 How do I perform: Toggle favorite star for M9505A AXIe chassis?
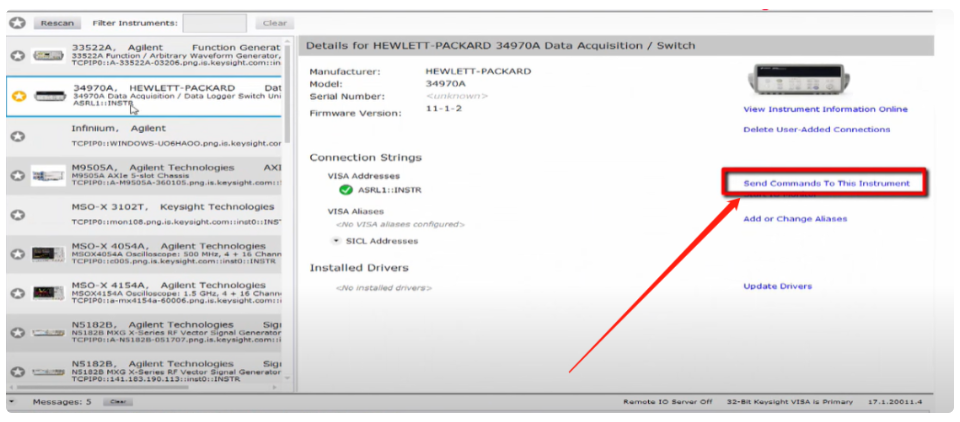point(19,176)
